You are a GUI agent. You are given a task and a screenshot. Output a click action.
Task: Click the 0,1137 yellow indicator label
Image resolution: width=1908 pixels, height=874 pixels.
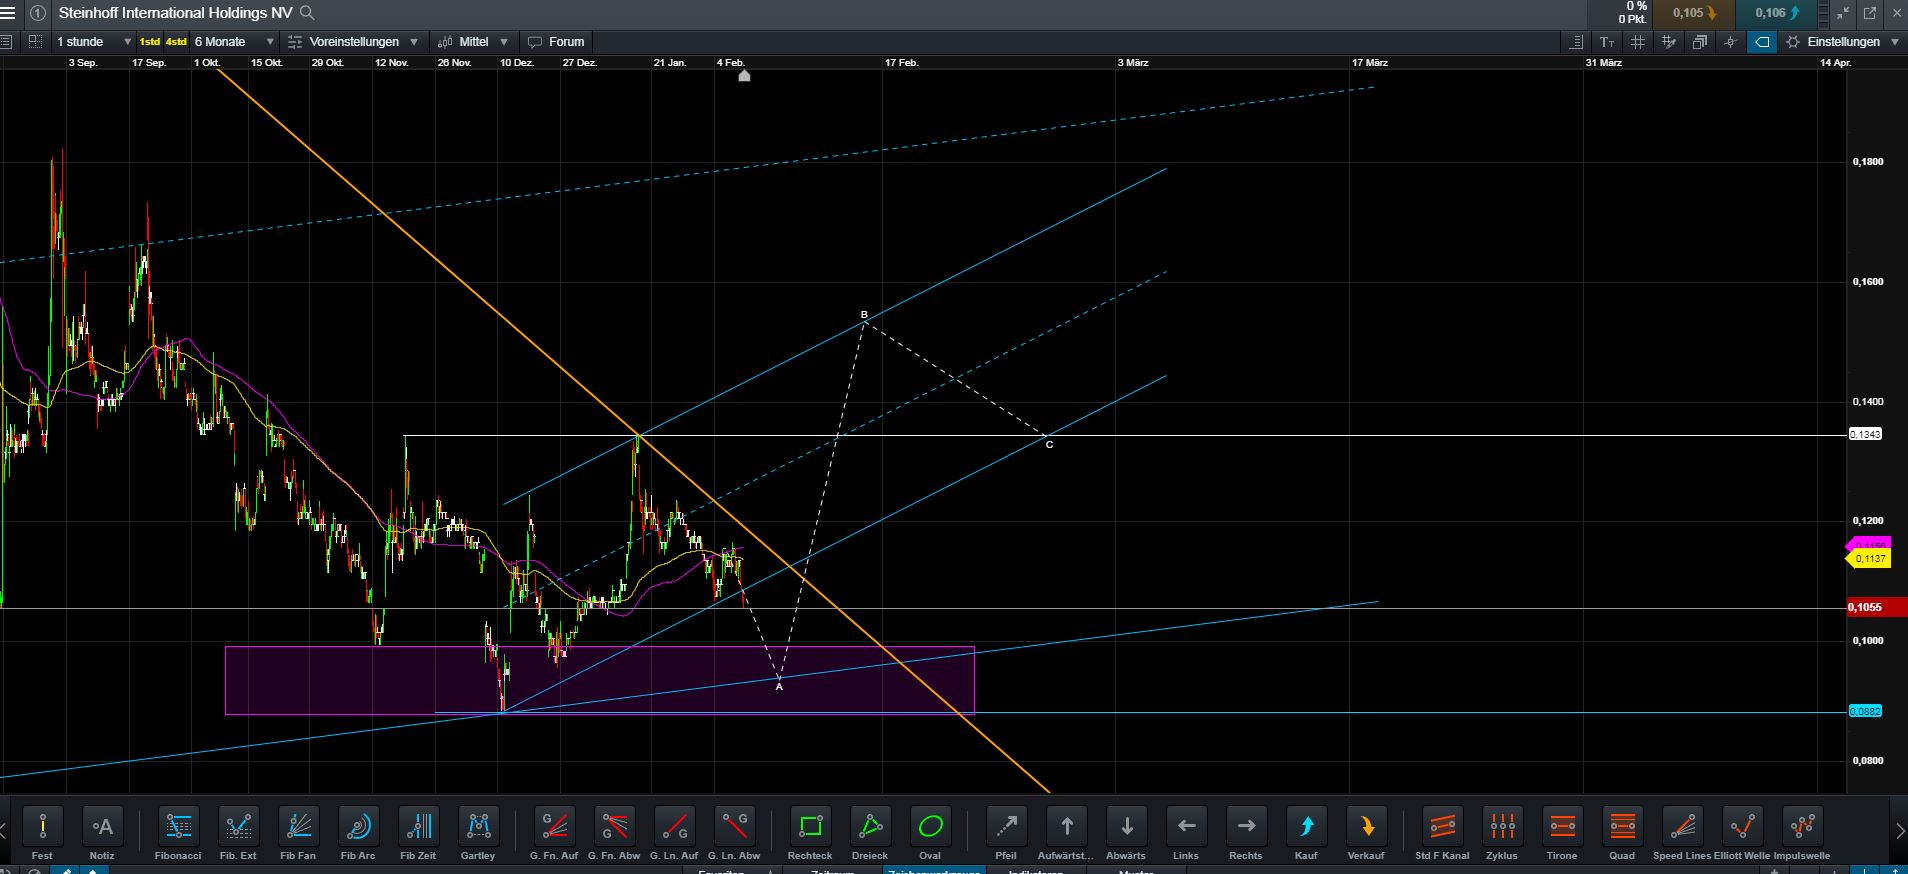tap(1870, 559)
